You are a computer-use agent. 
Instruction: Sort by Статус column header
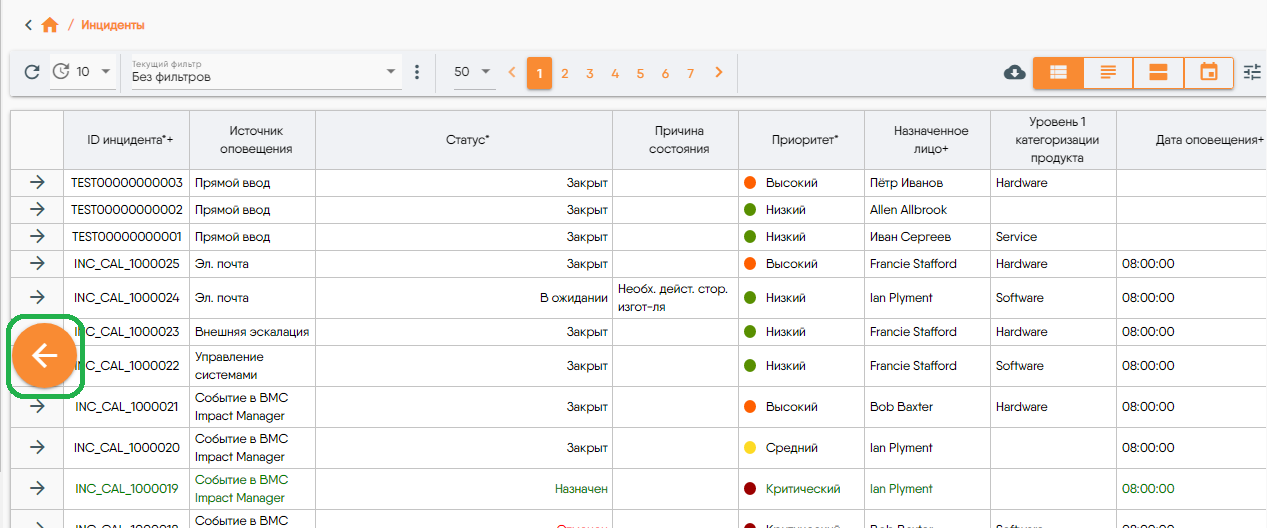(464, 140)
